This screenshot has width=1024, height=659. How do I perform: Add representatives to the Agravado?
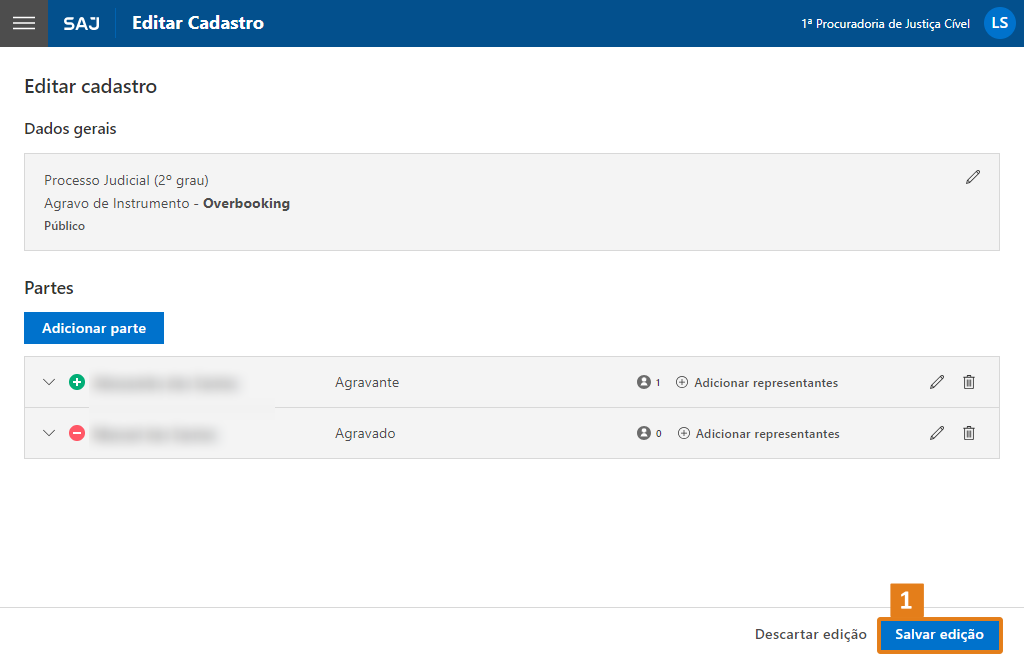click(759, 433)
